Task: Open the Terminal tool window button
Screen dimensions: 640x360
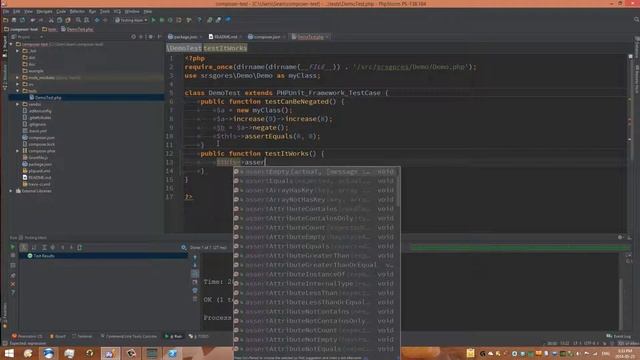Action: click(x=82, y=336)
